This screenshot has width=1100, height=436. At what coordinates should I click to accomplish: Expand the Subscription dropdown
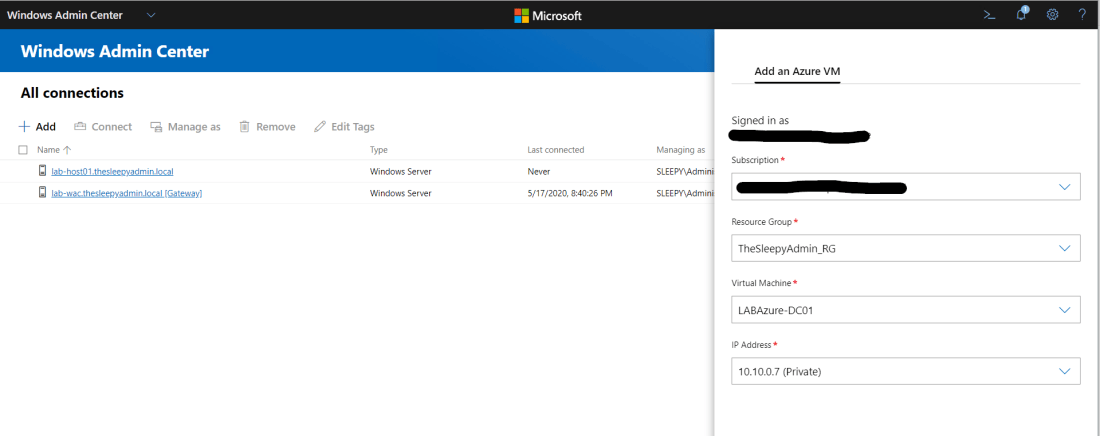coord(1064,187)
